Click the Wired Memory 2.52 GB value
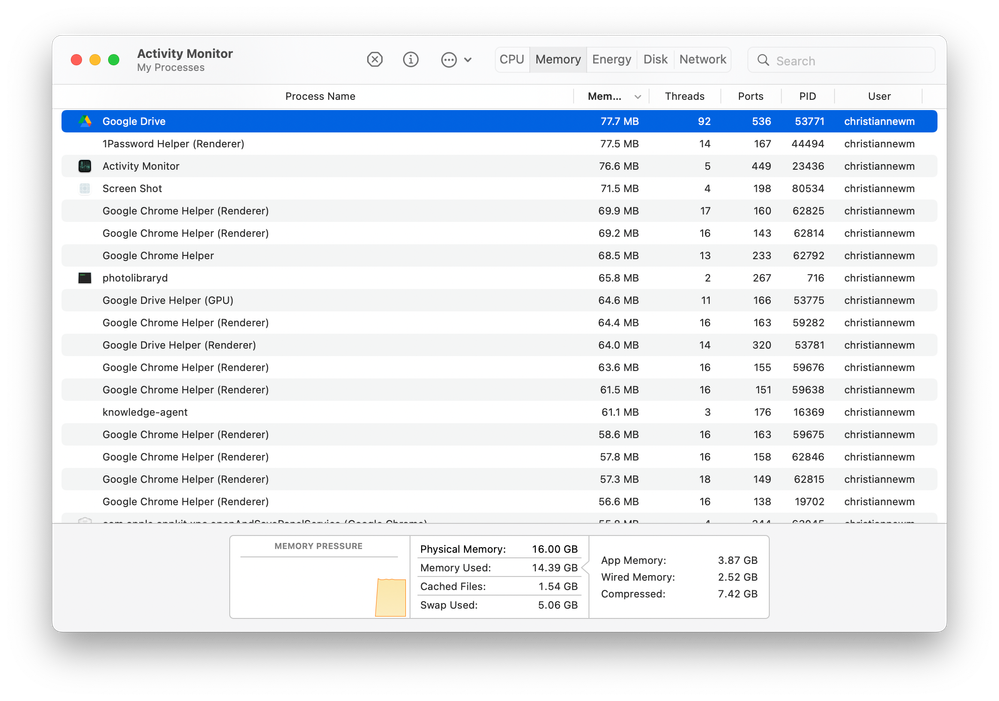Image resolution: width=999 pixels, height=701 pixels. pos(738,577)
